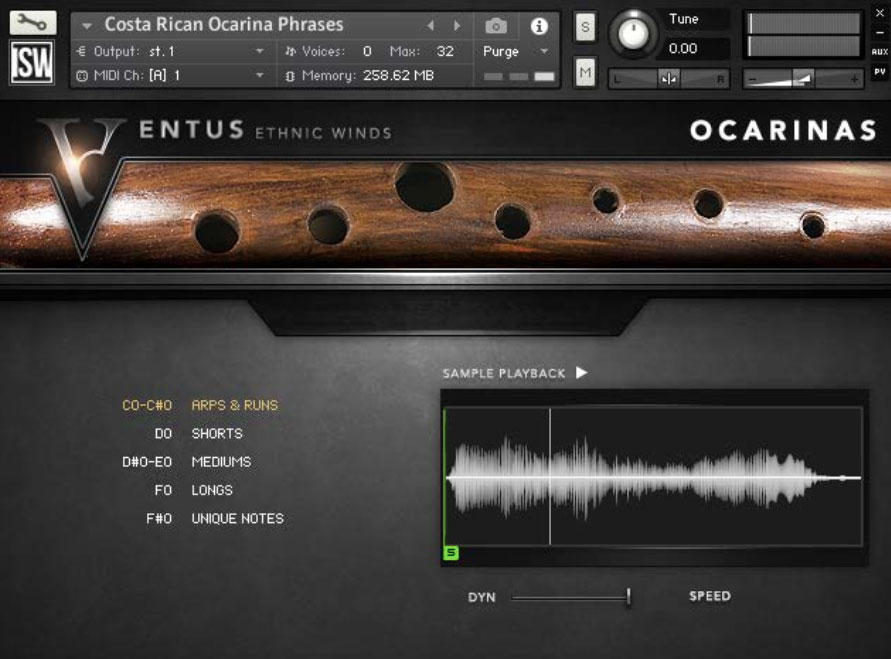Screen dimensions: 891x659
Task: Select the Mediums phrase category
Action: [x=221, y=462]
